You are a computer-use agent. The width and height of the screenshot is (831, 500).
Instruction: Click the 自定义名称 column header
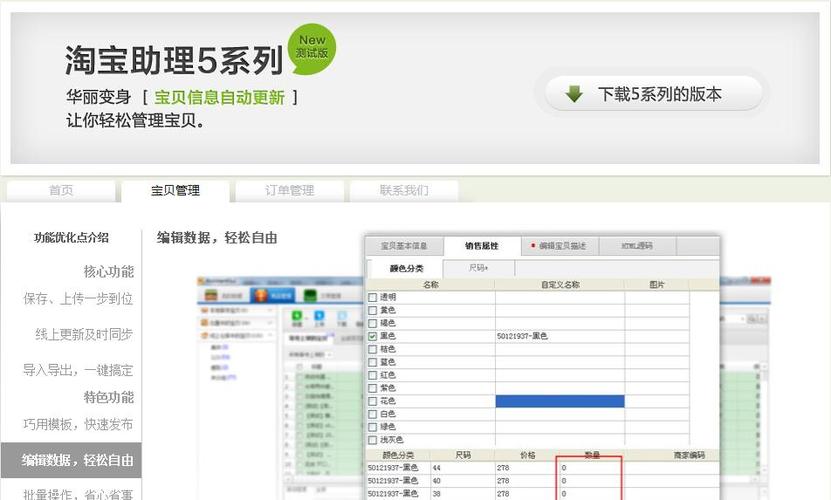(560, 285)
